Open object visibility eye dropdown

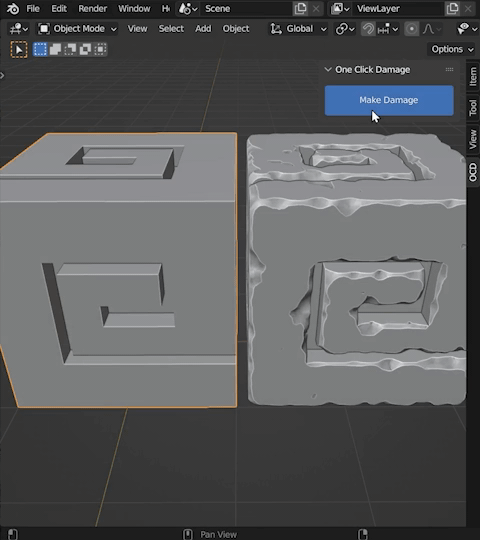point(467,29)
